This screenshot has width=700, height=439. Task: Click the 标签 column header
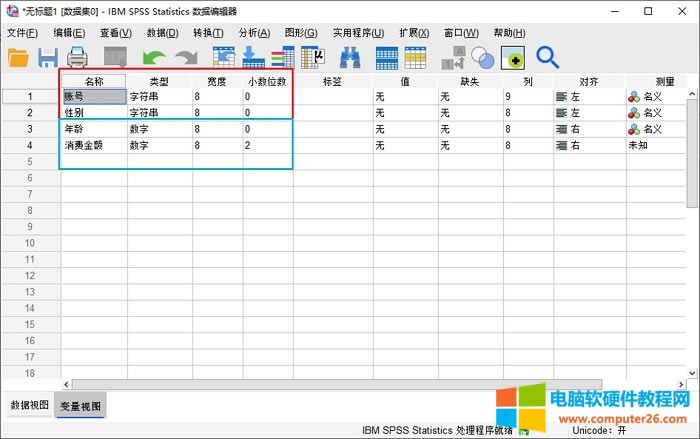pyautogui.click(x=333, y=81)
